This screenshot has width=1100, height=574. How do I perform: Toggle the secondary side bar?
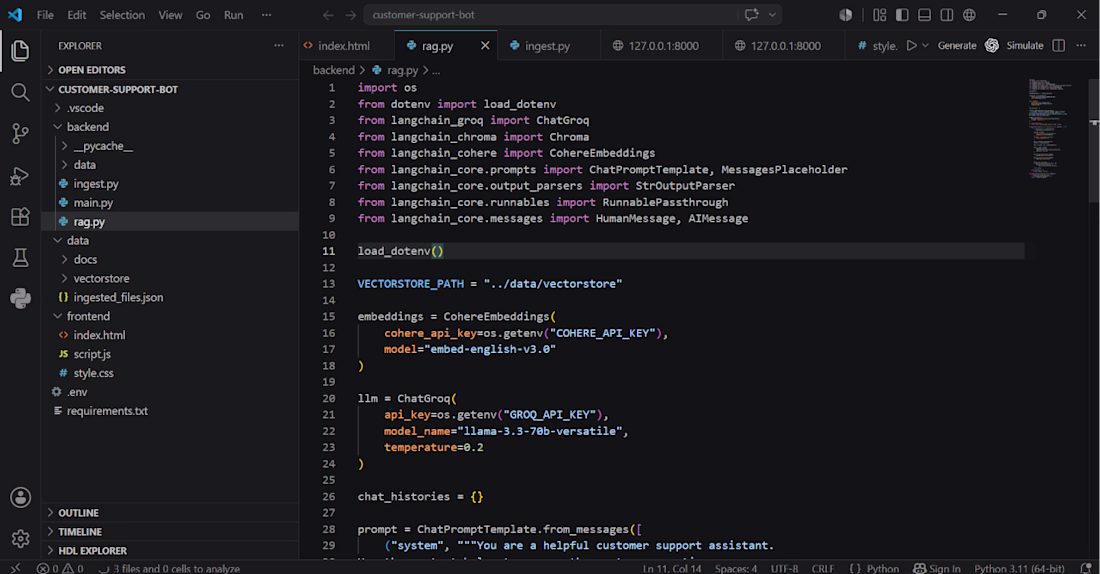click(946, 15)
